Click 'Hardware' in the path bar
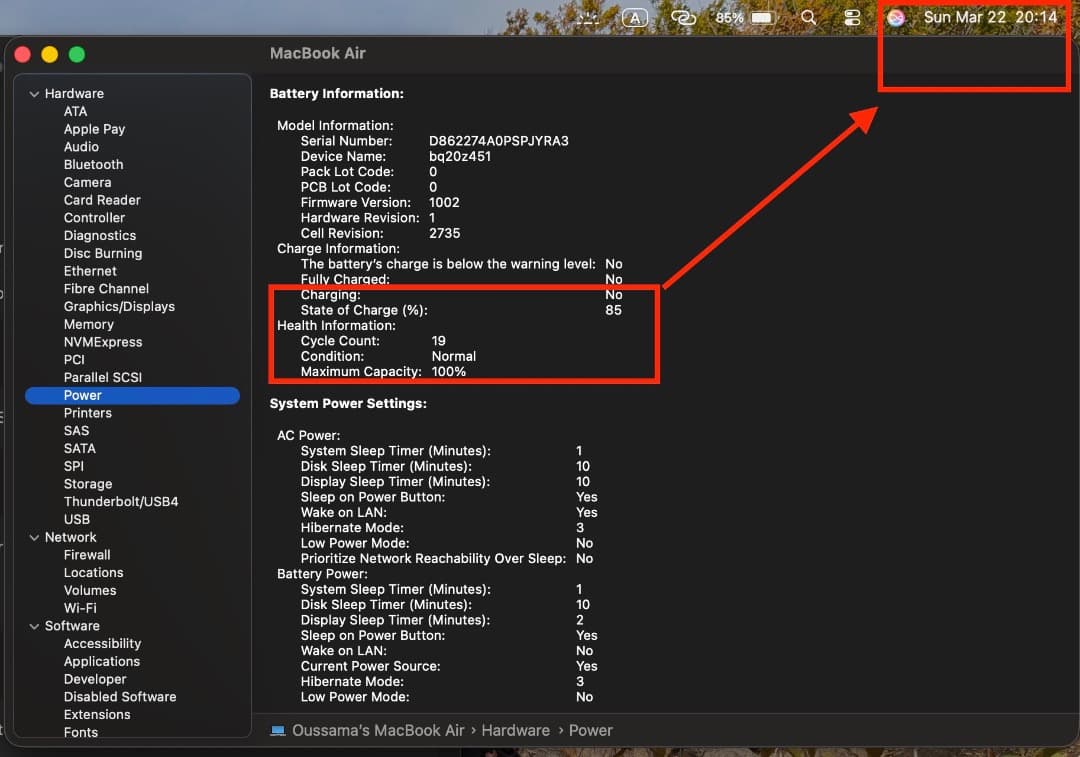The image size is (1080, 757). 515,730
